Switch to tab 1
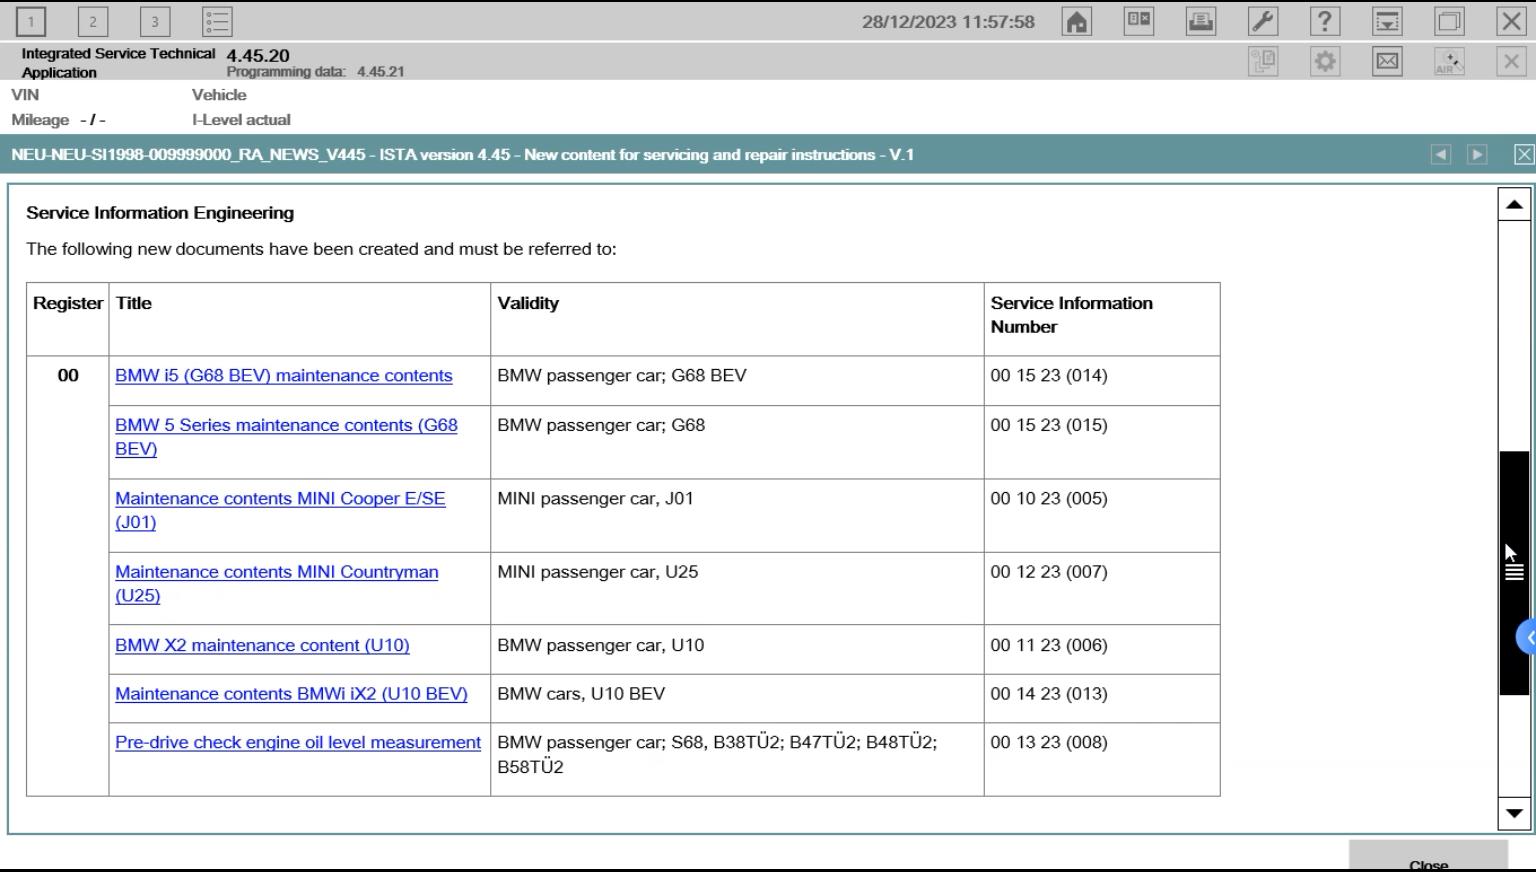The image size is (1536, 872). [31, 21]
